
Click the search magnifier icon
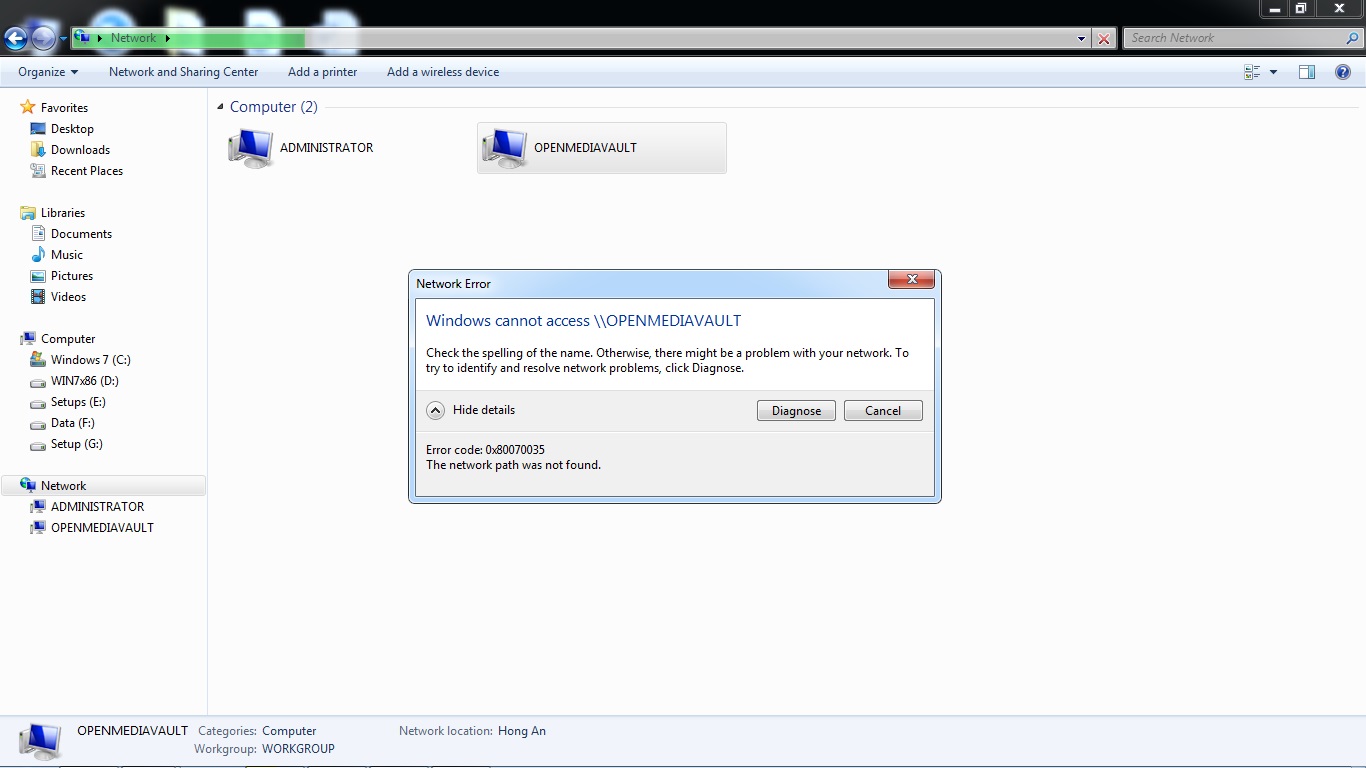pos(1352,38)
